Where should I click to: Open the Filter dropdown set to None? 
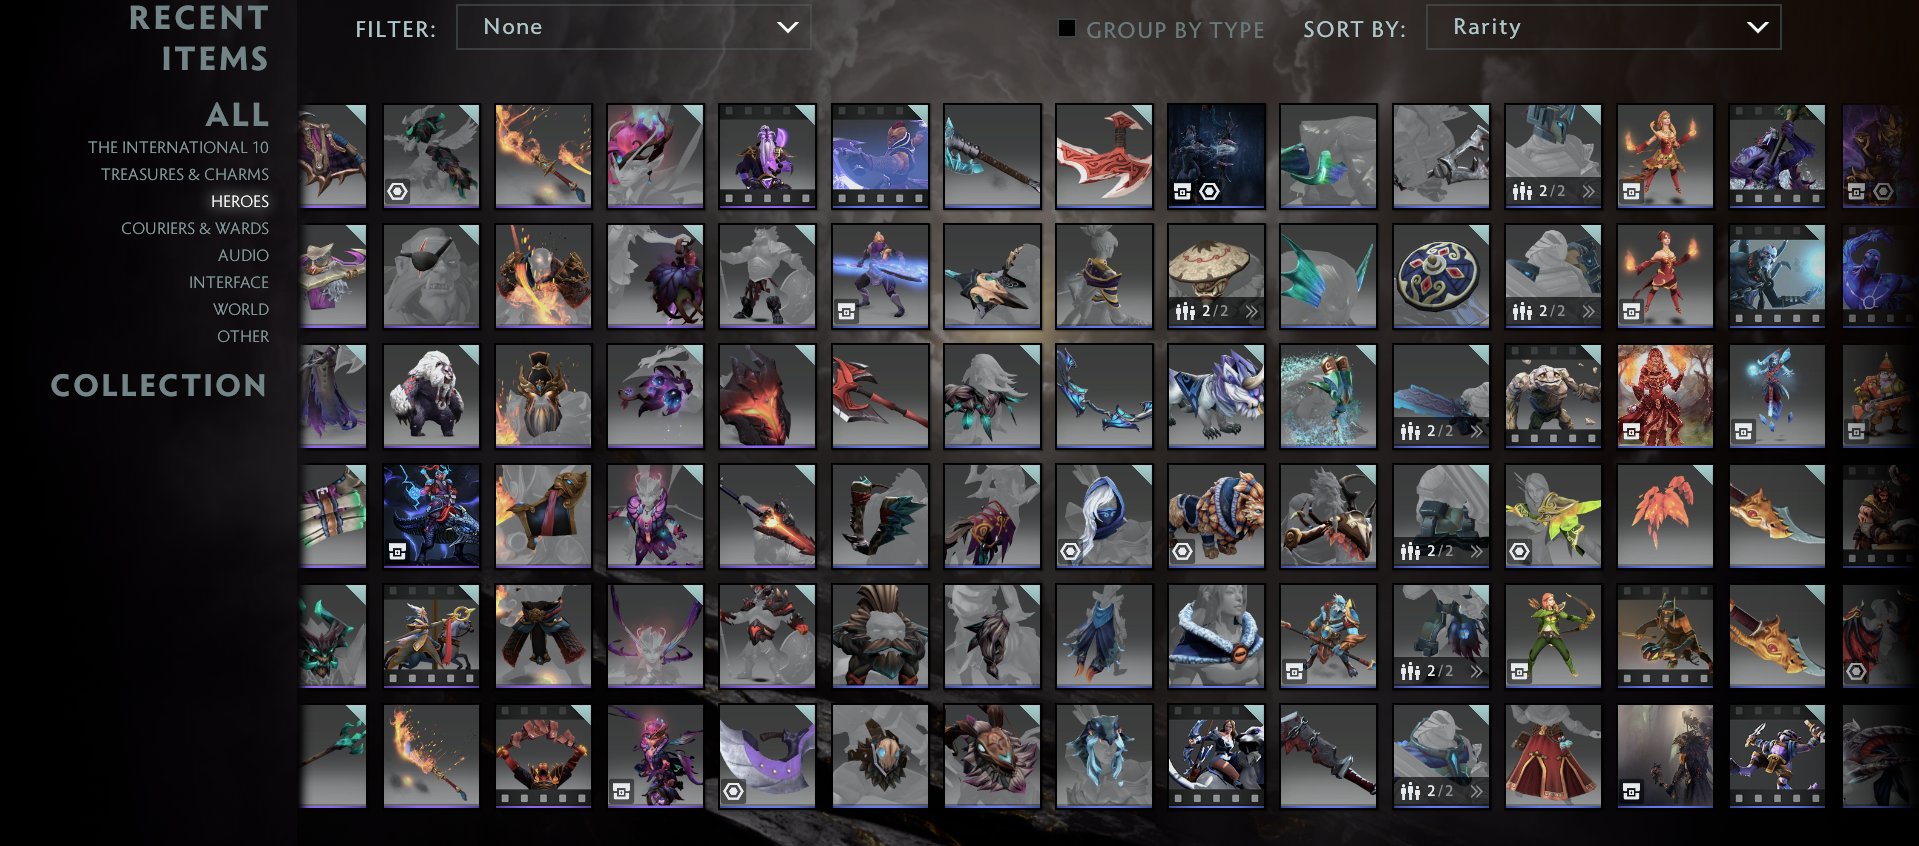coord(633,27)
